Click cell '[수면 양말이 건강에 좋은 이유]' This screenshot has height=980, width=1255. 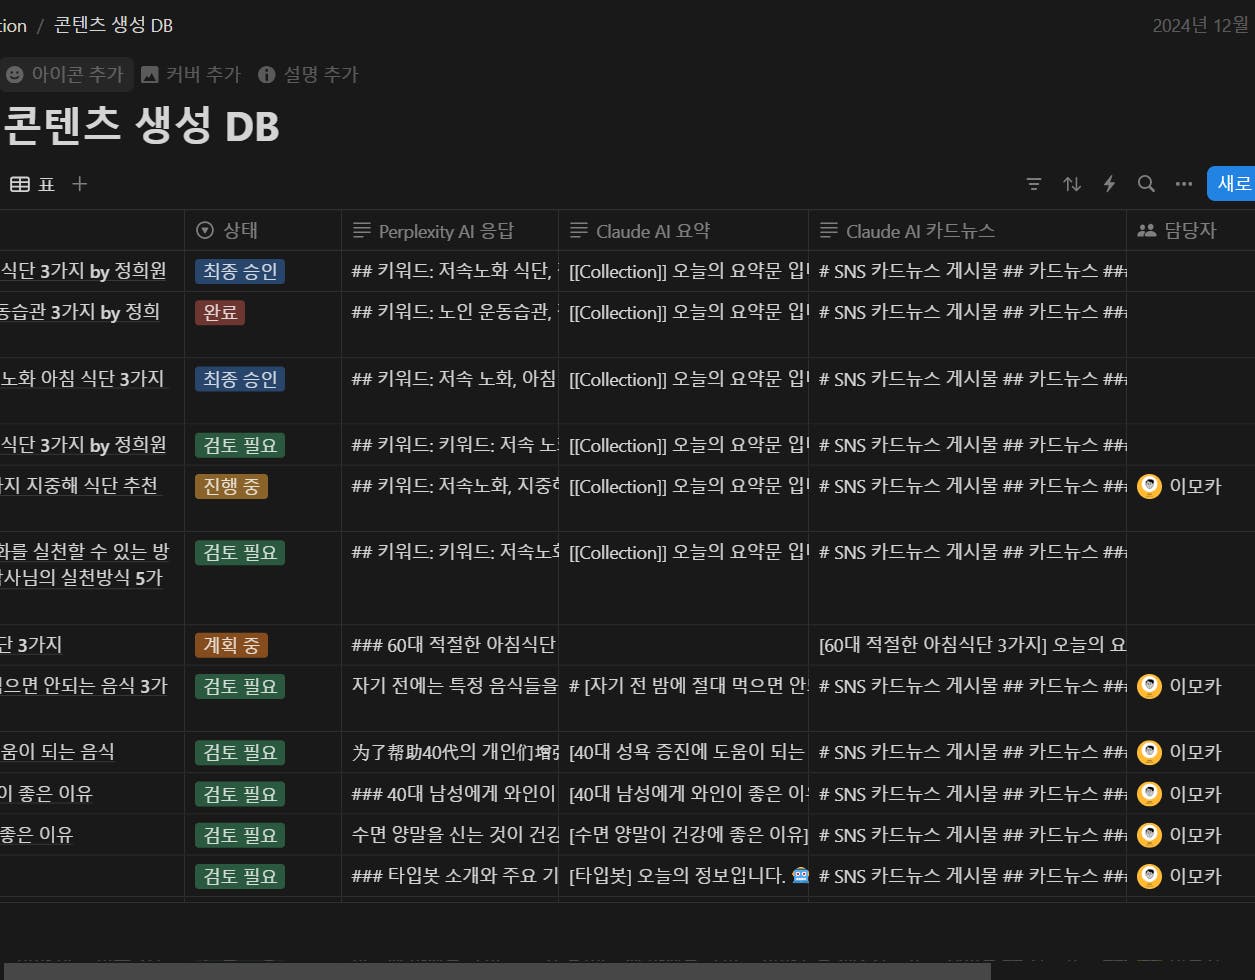point(683,835)
